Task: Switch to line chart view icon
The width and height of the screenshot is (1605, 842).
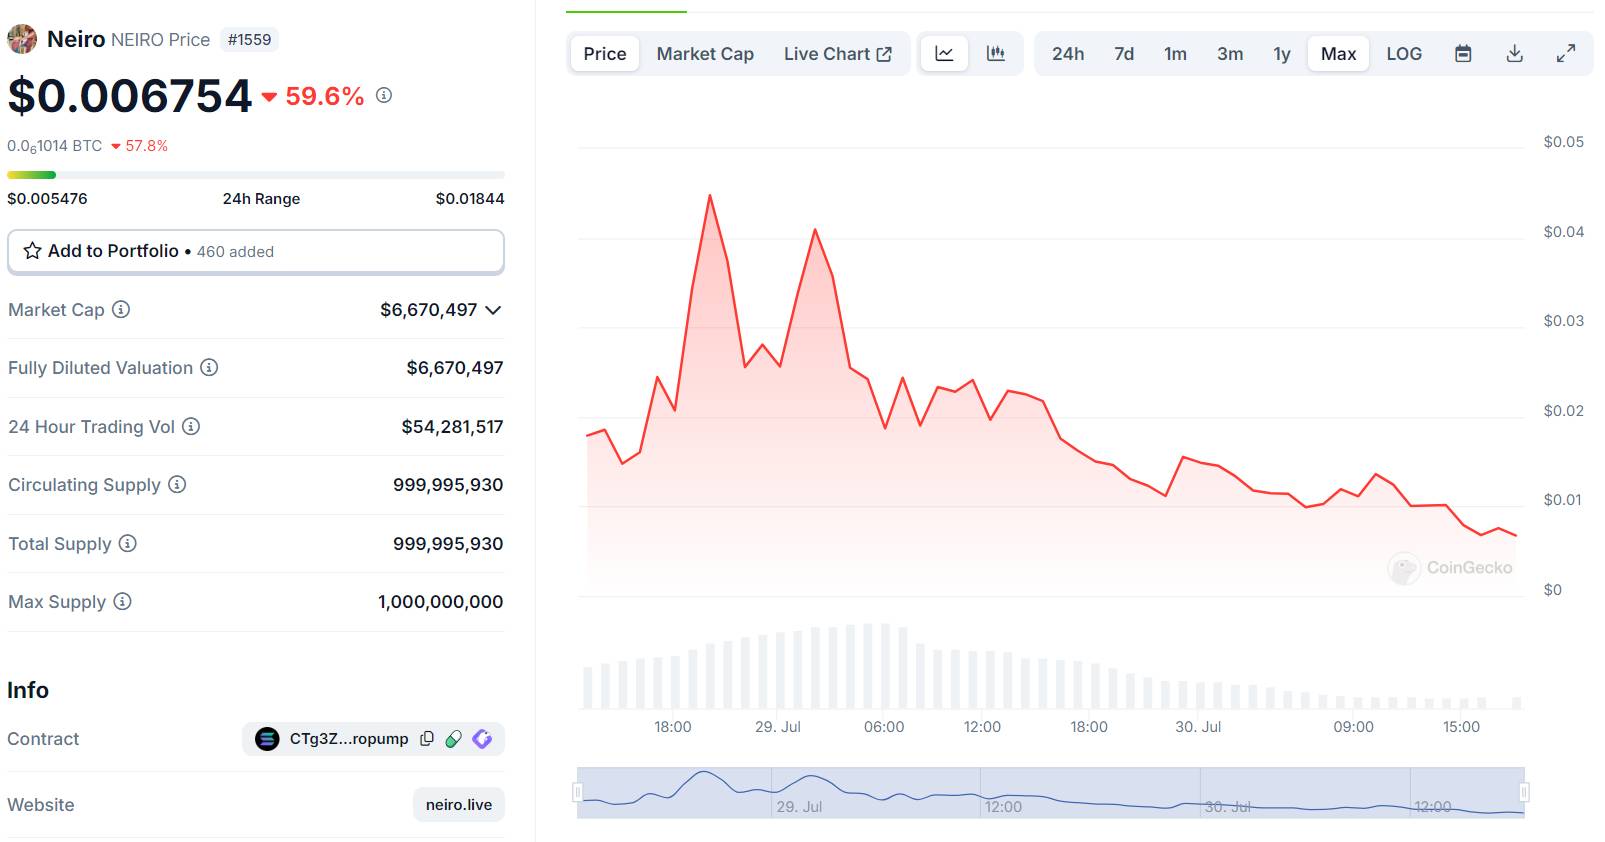Action: tap(944, 54)
